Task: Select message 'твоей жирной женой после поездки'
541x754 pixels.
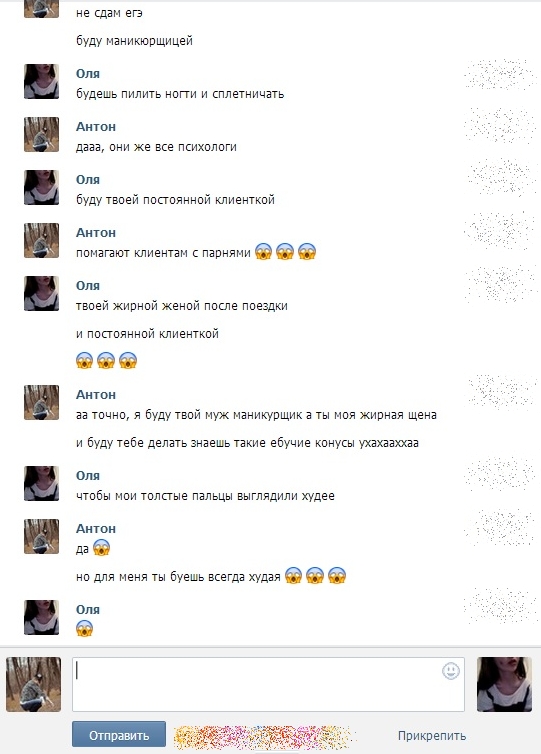Action: pyautogui.click(x=182, y=306)
